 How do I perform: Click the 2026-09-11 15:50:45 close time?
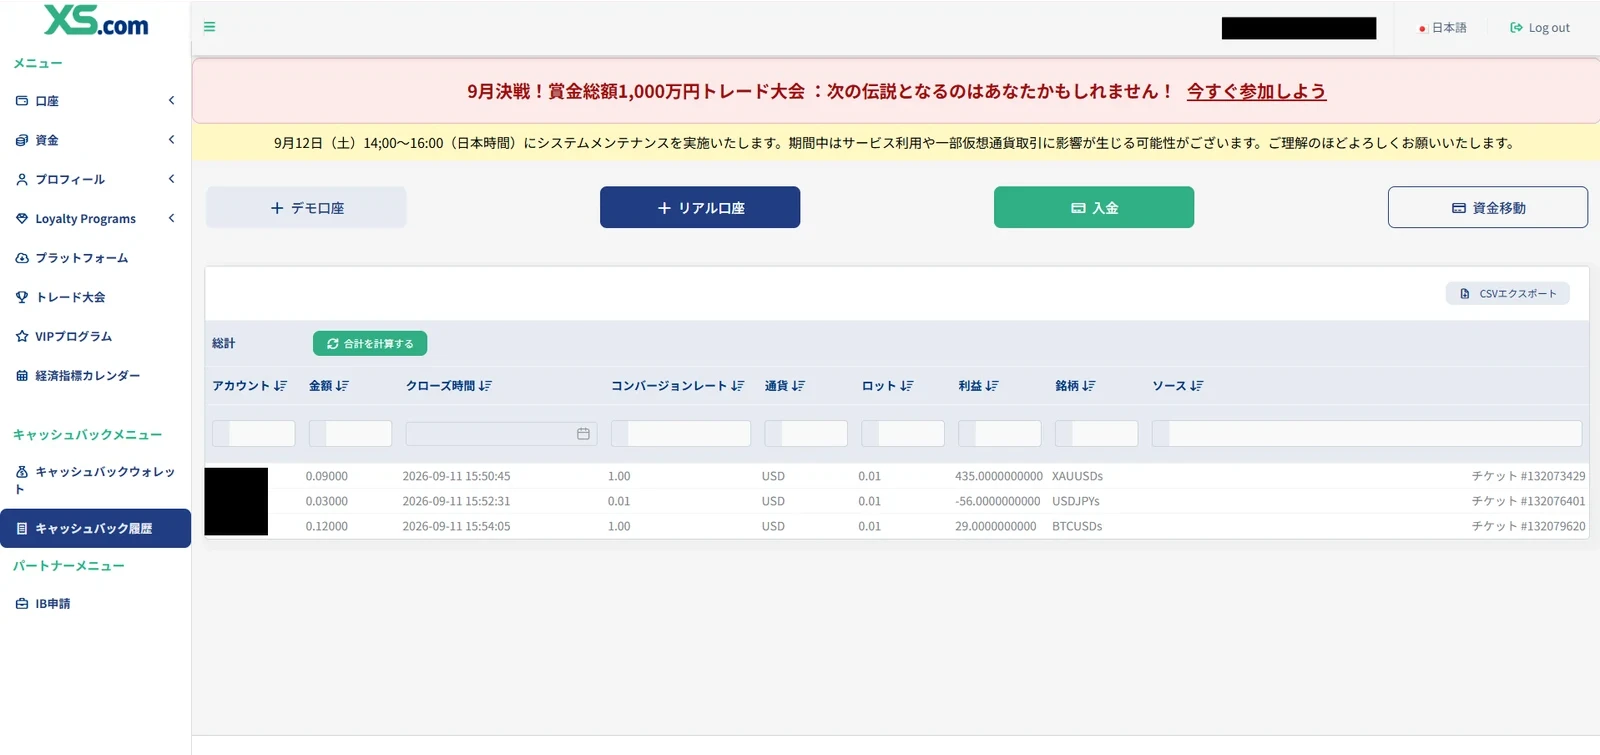(456, 476)
